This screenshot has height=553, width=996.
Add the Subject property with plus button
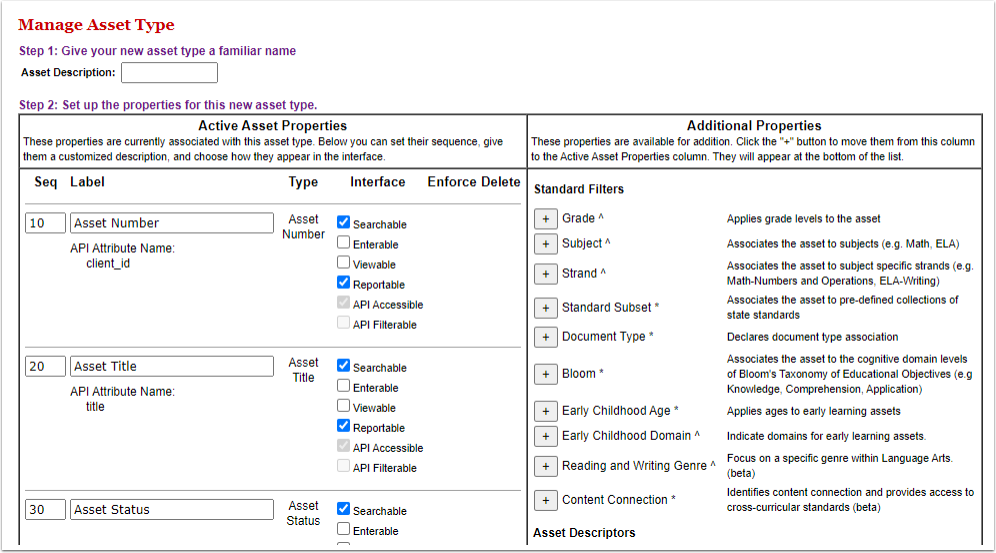click(x=546, y=244)
